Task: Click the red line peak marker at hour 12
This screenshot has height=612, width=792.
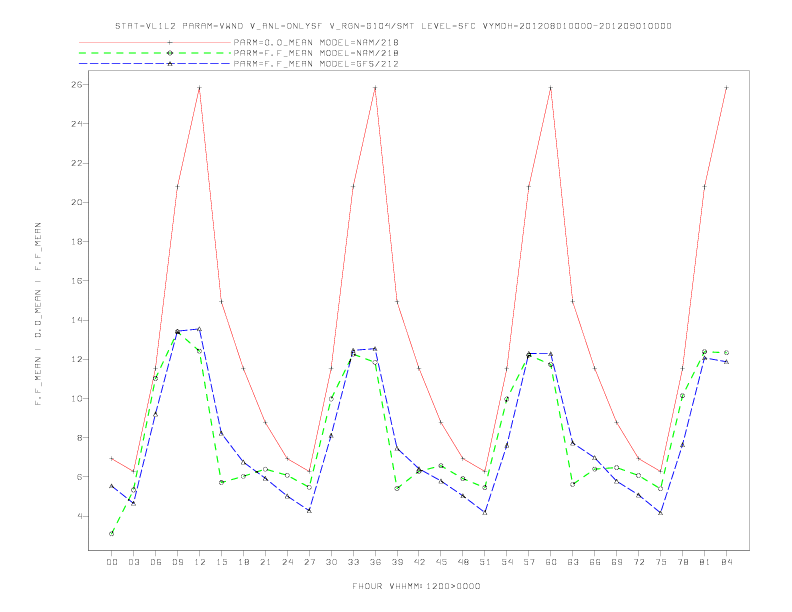Action: pos(200,88)
